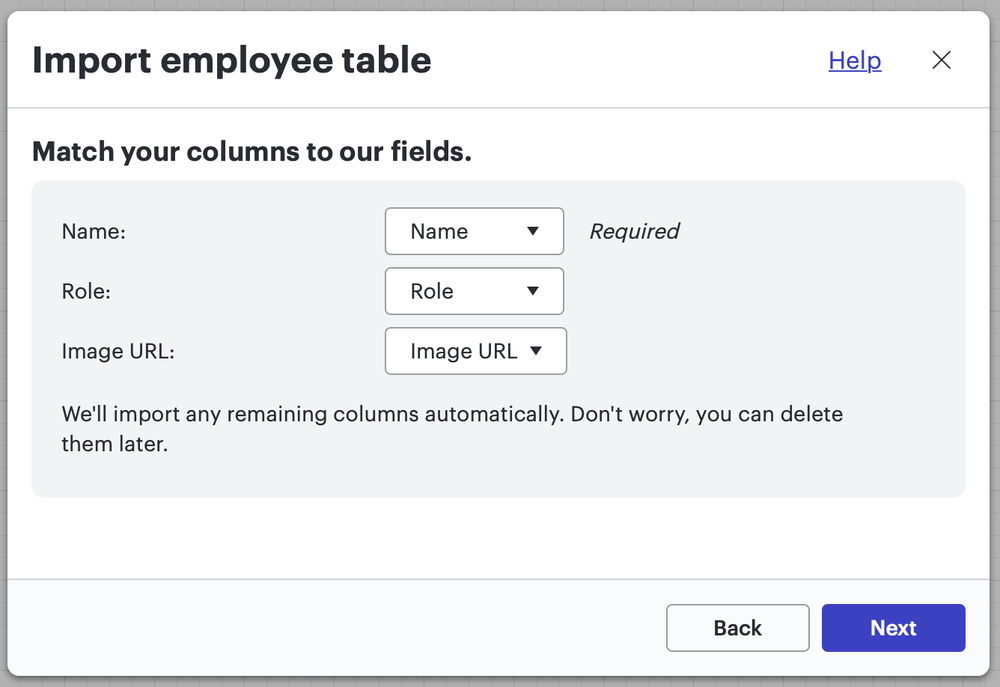Click the Import employee table heading
The width and height of the screenshot is (1000, 687).
232,60
